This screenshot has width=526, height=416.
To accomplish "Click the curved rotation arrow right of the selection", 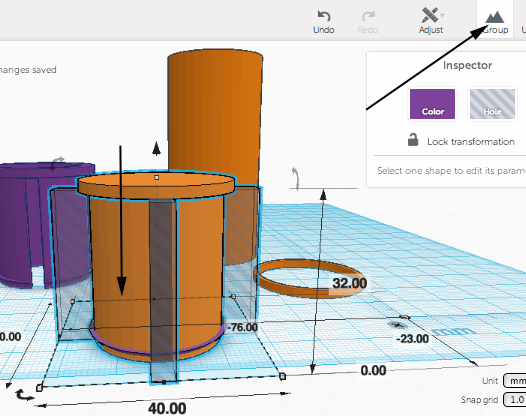I will pos(296,178).
